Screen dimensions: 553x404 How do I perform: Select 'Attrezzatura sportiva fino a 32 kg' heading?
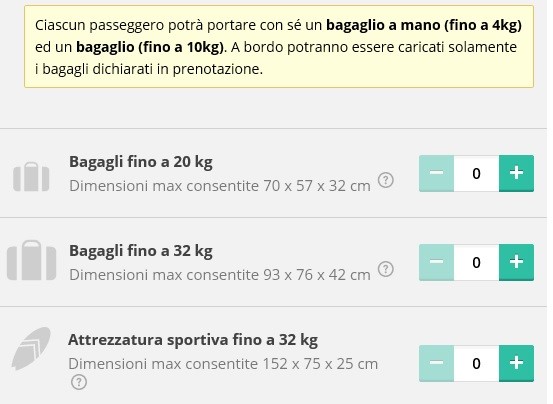[193, 340]
